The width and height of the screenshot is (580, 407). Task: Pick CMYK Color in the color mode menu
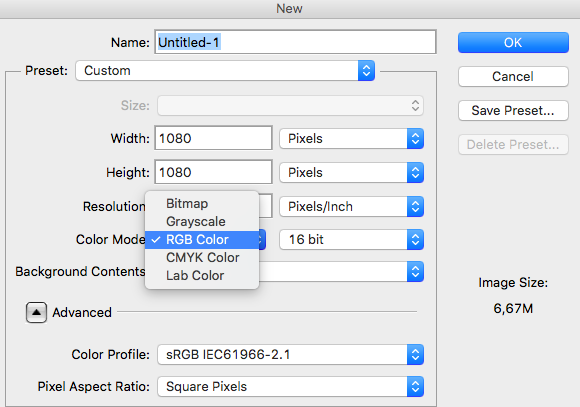pos(202,258)
